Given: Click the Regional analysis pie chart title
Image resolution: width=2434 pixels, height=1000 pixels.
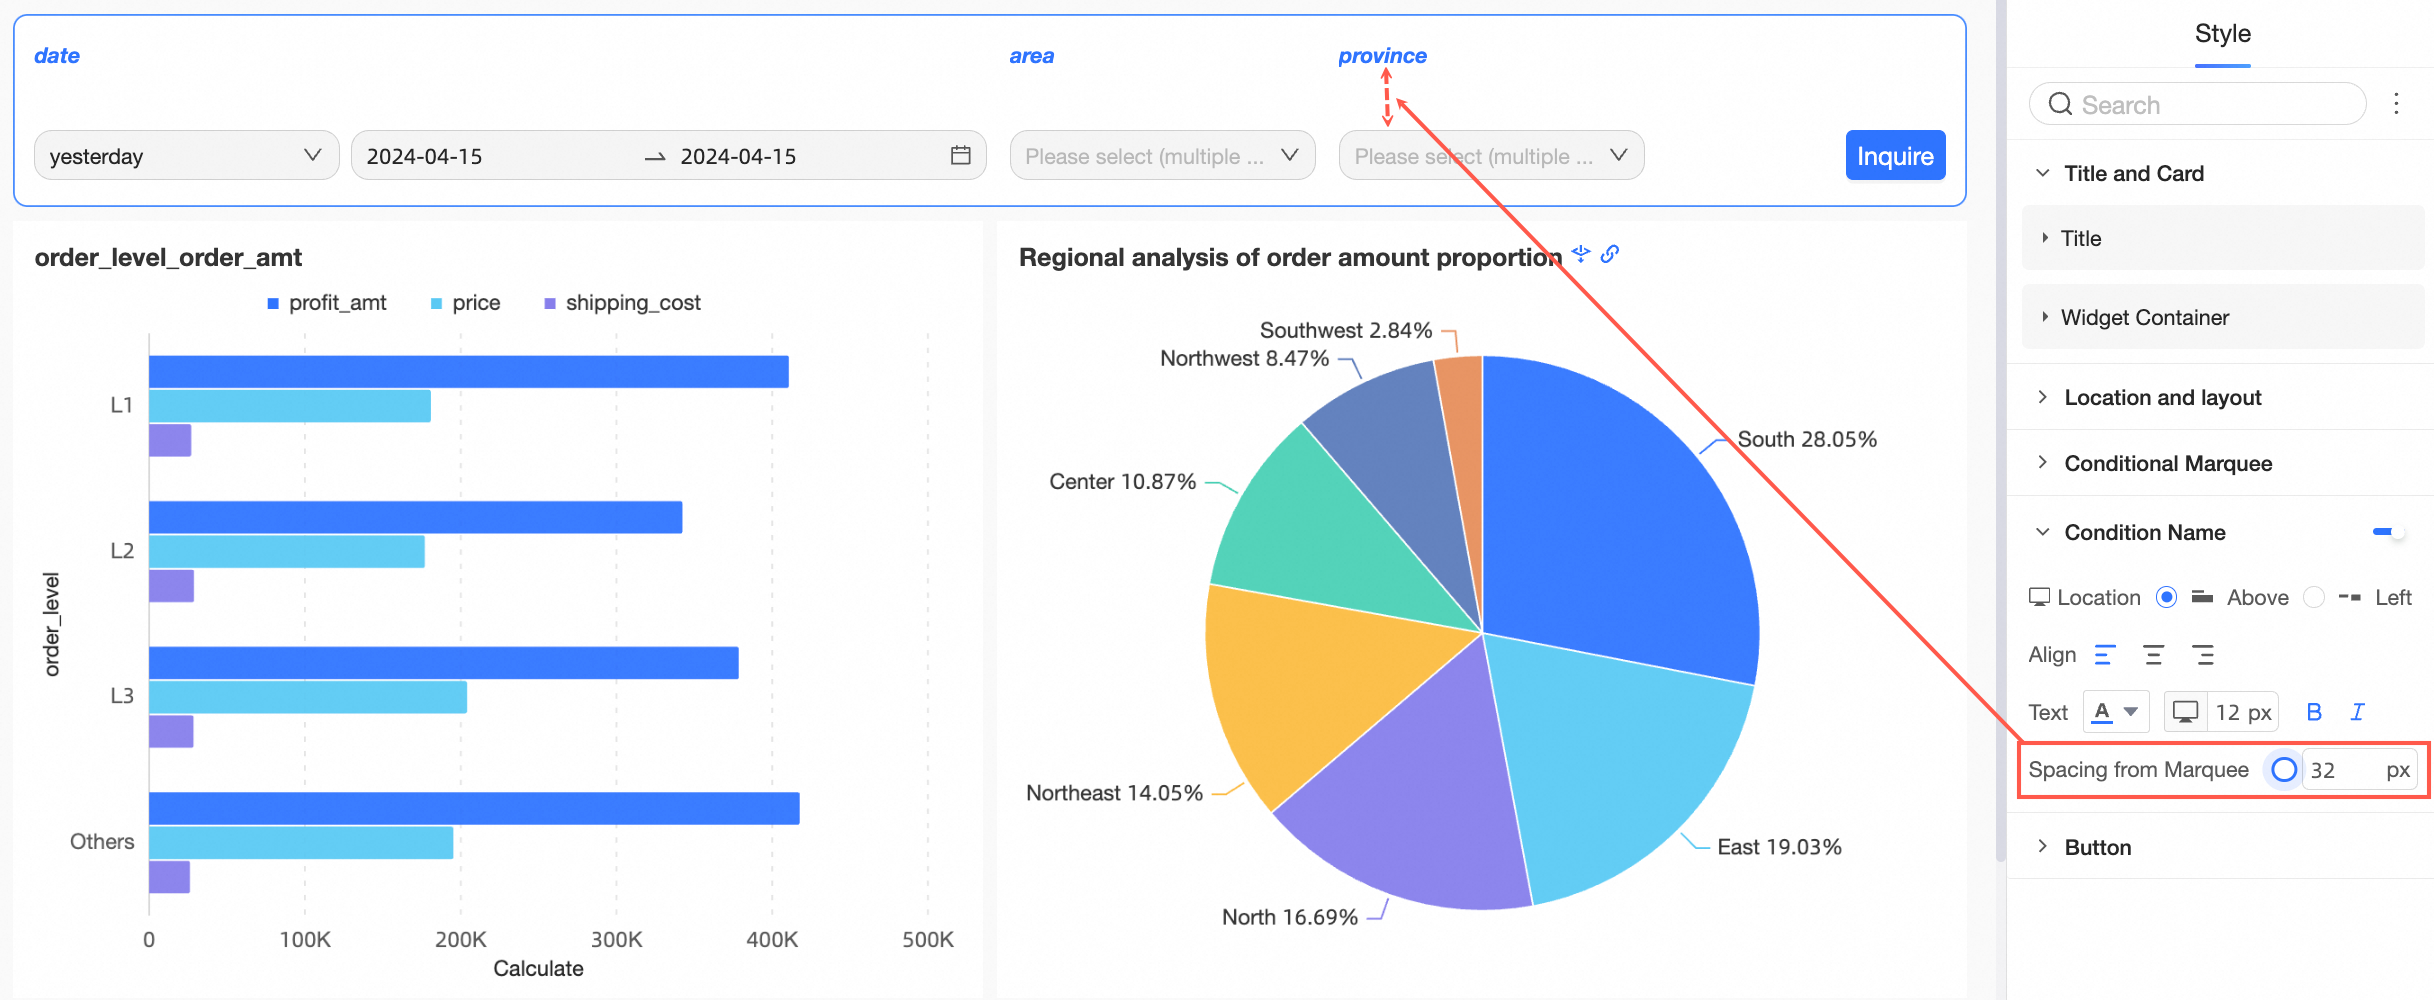Looking at the screenshot, I should 1290,257.
